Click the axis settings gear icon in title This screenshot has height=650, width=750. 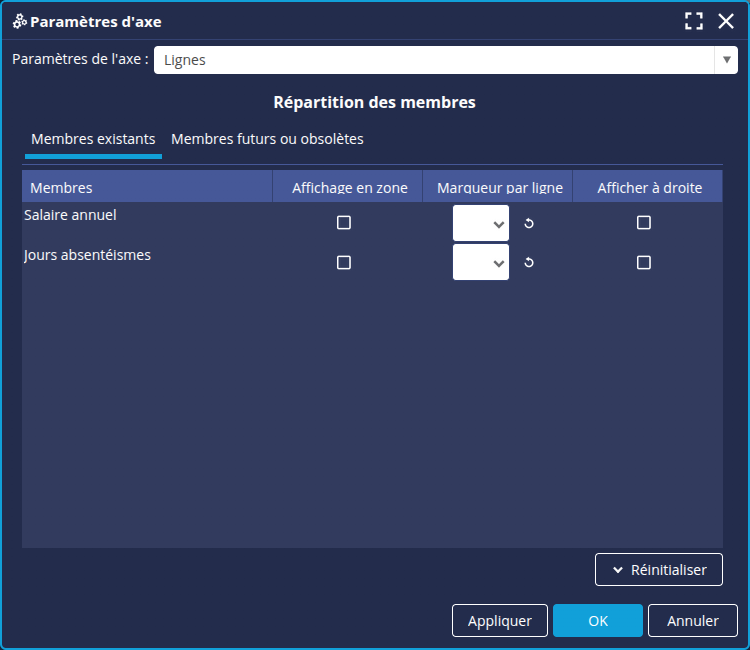click(19, 21)
